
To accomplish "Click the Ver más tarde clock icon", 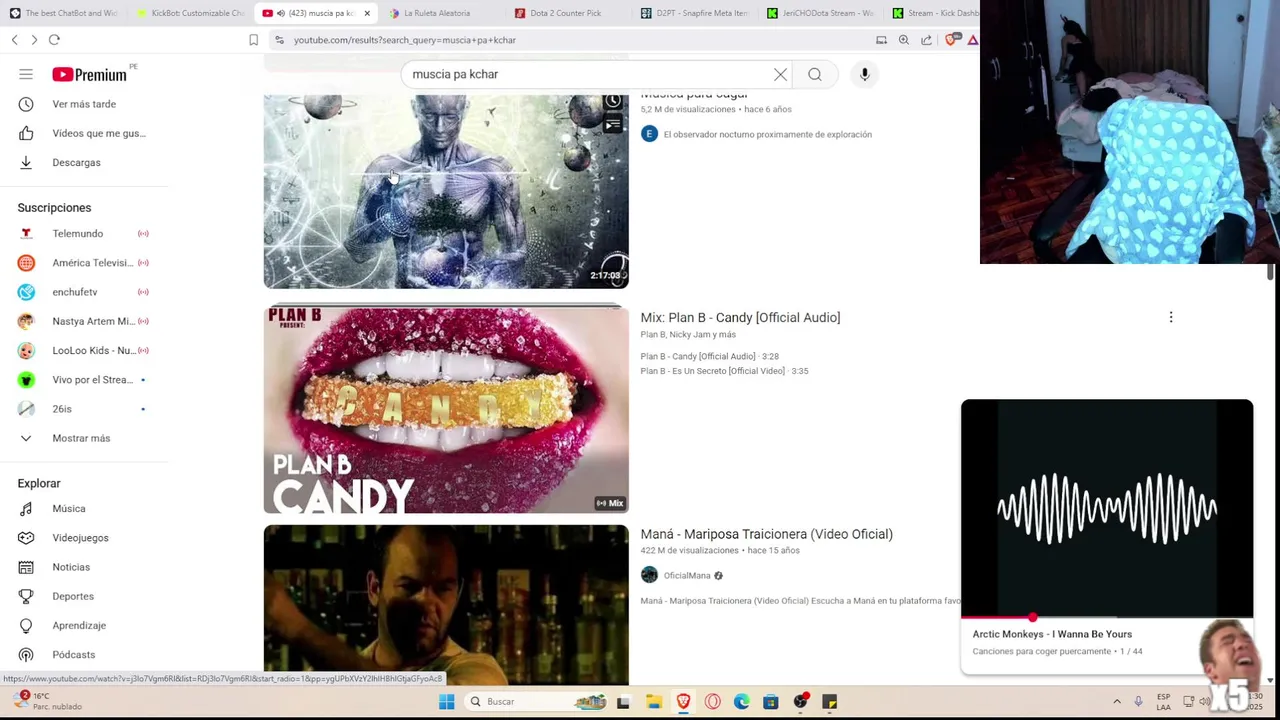I will [x=26, y=104].
